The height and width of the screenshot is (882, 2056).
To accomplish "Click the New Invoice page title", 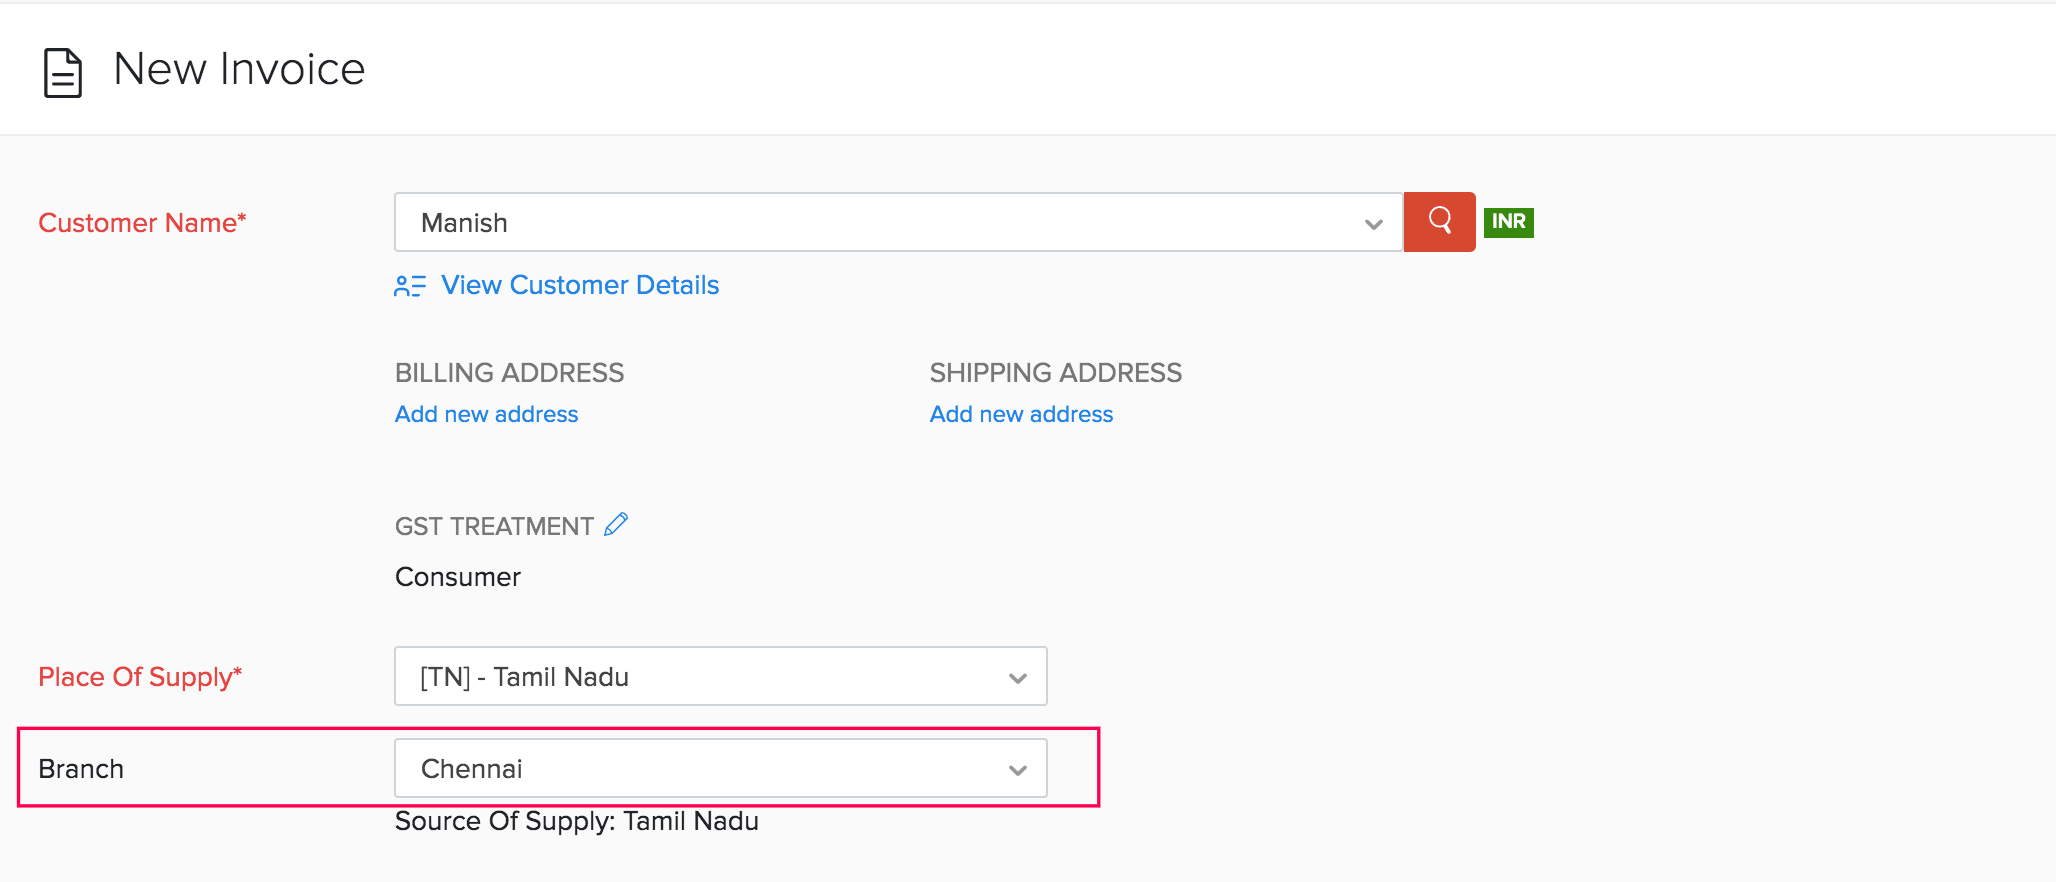I will (x=239, y=69).
